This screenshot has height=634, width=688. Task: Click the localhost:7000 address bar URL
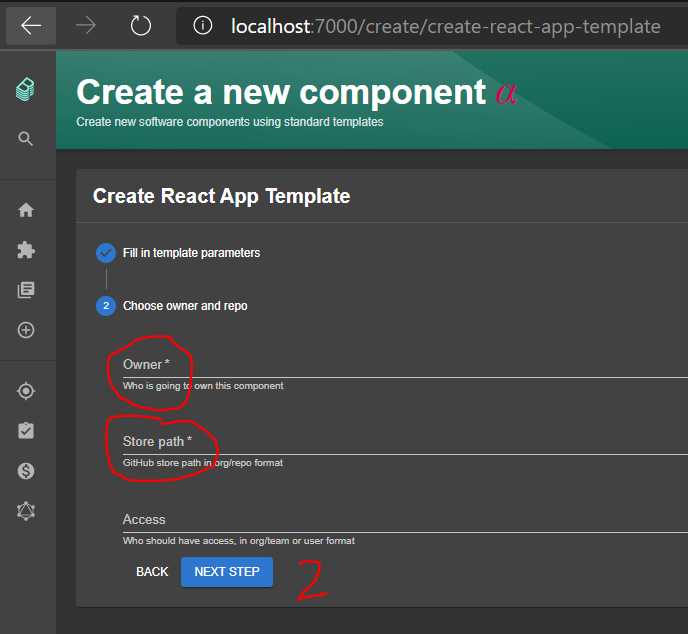[x=445, y=26]
